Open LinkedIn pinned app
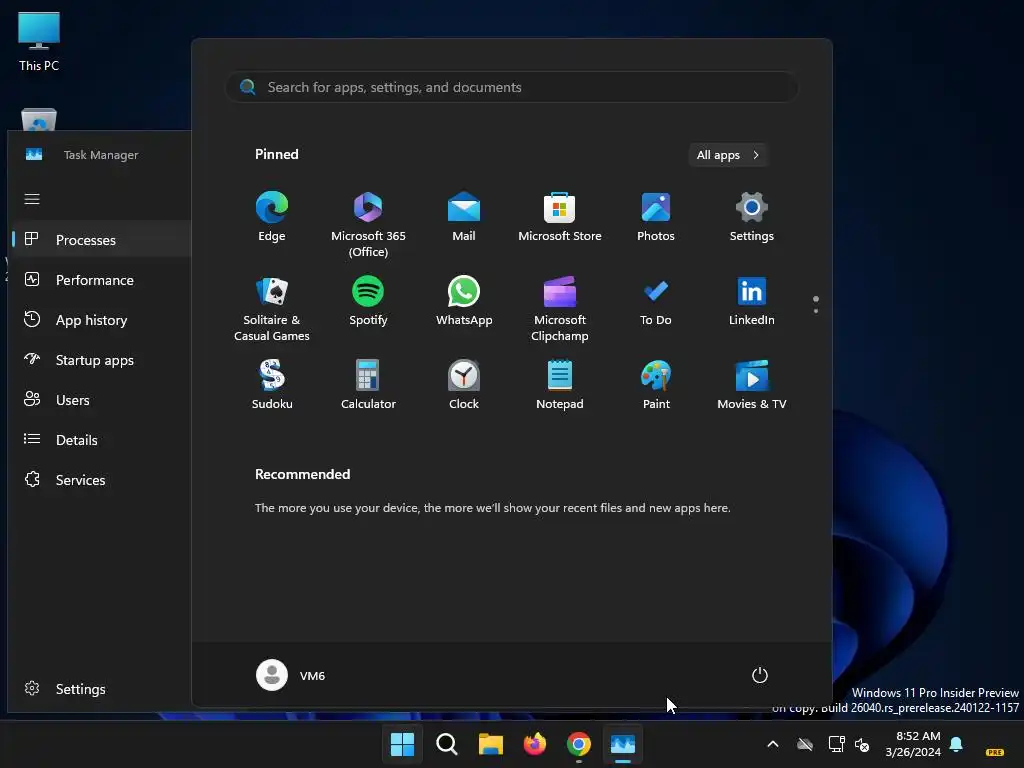This screenshot has height=768, width=1024. click(752, 301)
